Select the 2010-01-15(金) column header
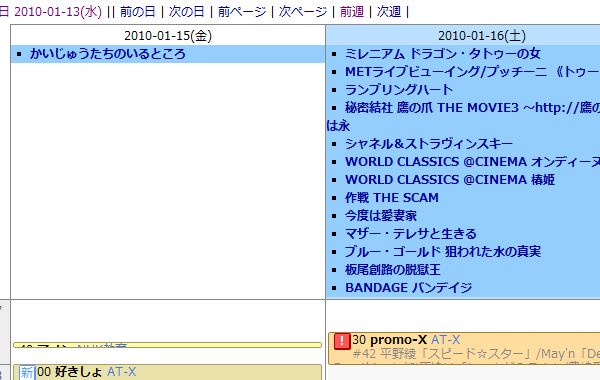The height and width of the screenshot is (380, 600). 168,36
